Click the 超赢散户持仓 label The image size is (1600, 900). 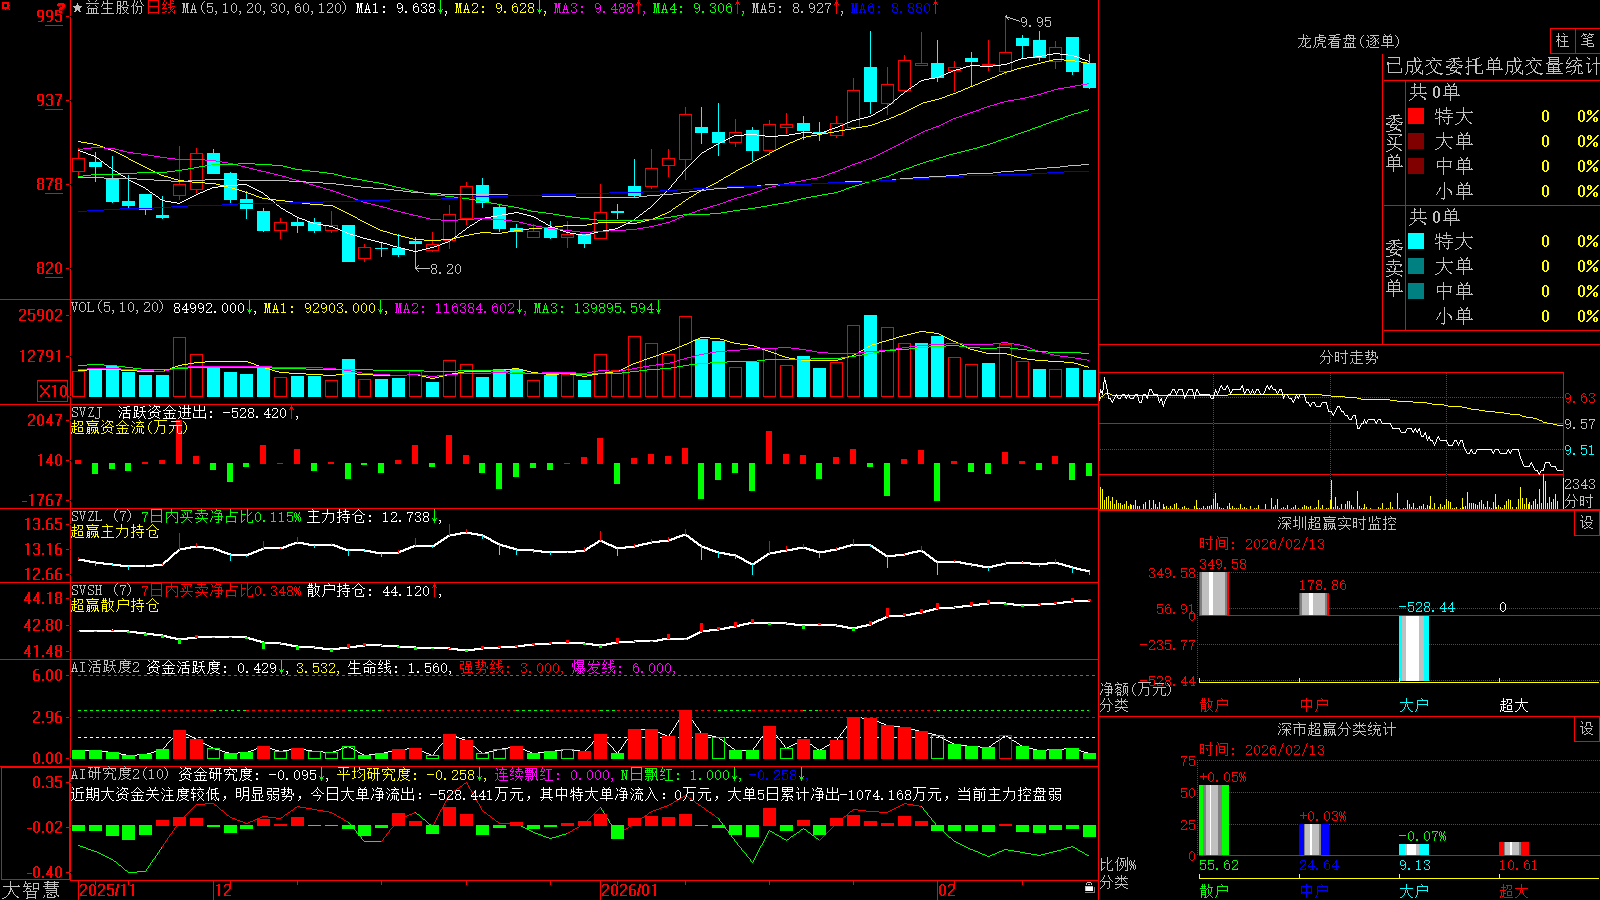115,605
